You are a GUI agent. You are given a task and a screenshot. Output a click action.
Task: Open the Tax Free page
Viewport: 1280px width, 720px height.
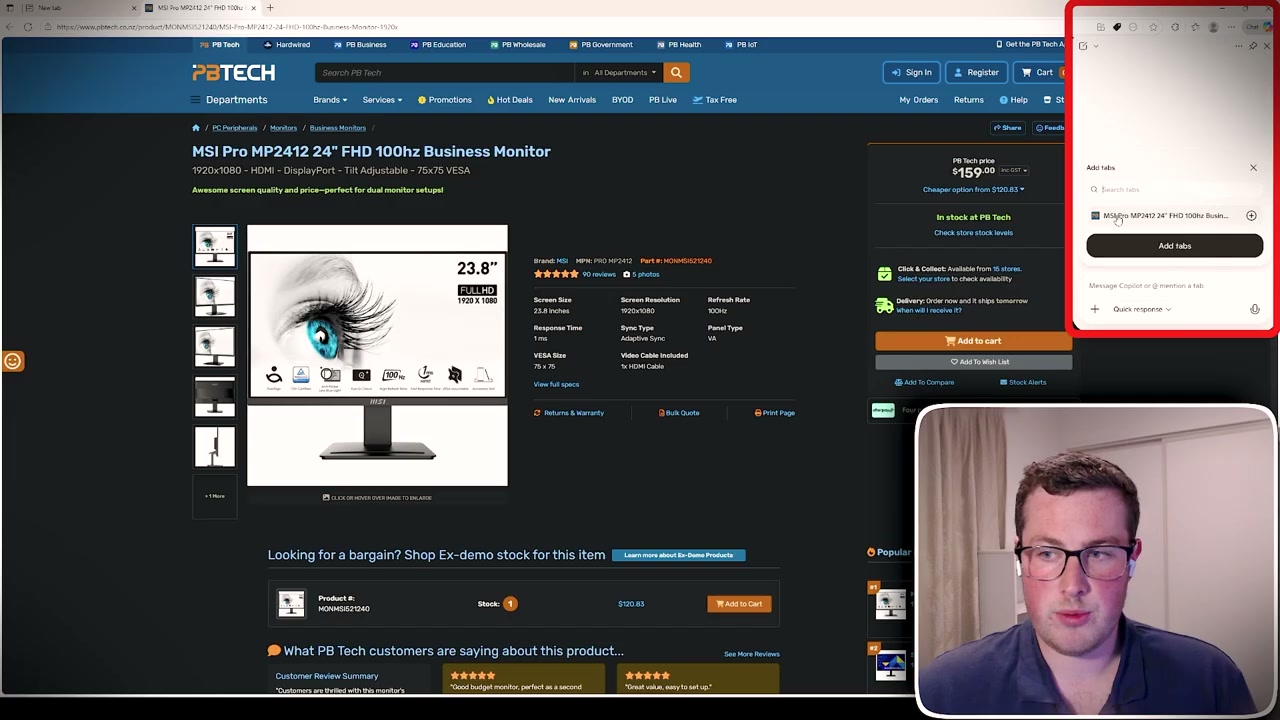point(715,100)
